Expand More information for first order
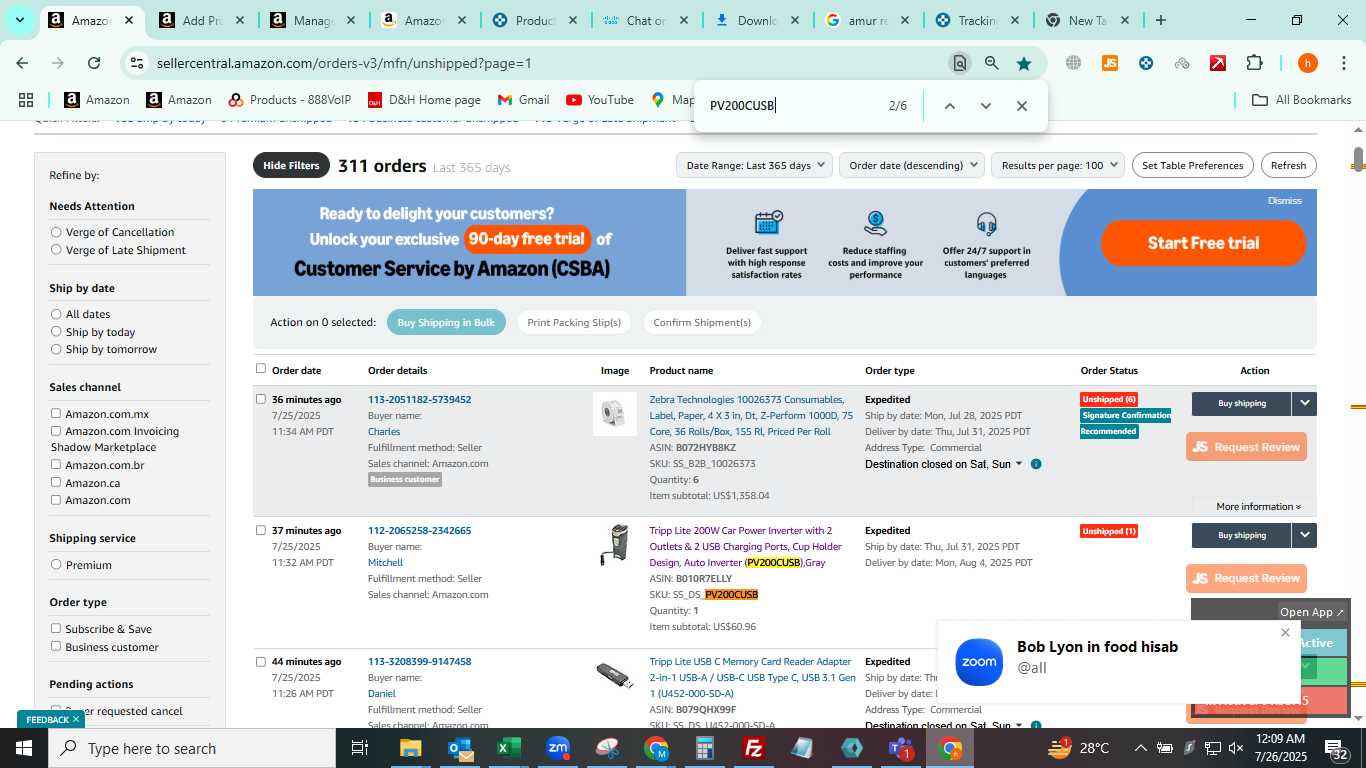 [x=1258, y=506]
